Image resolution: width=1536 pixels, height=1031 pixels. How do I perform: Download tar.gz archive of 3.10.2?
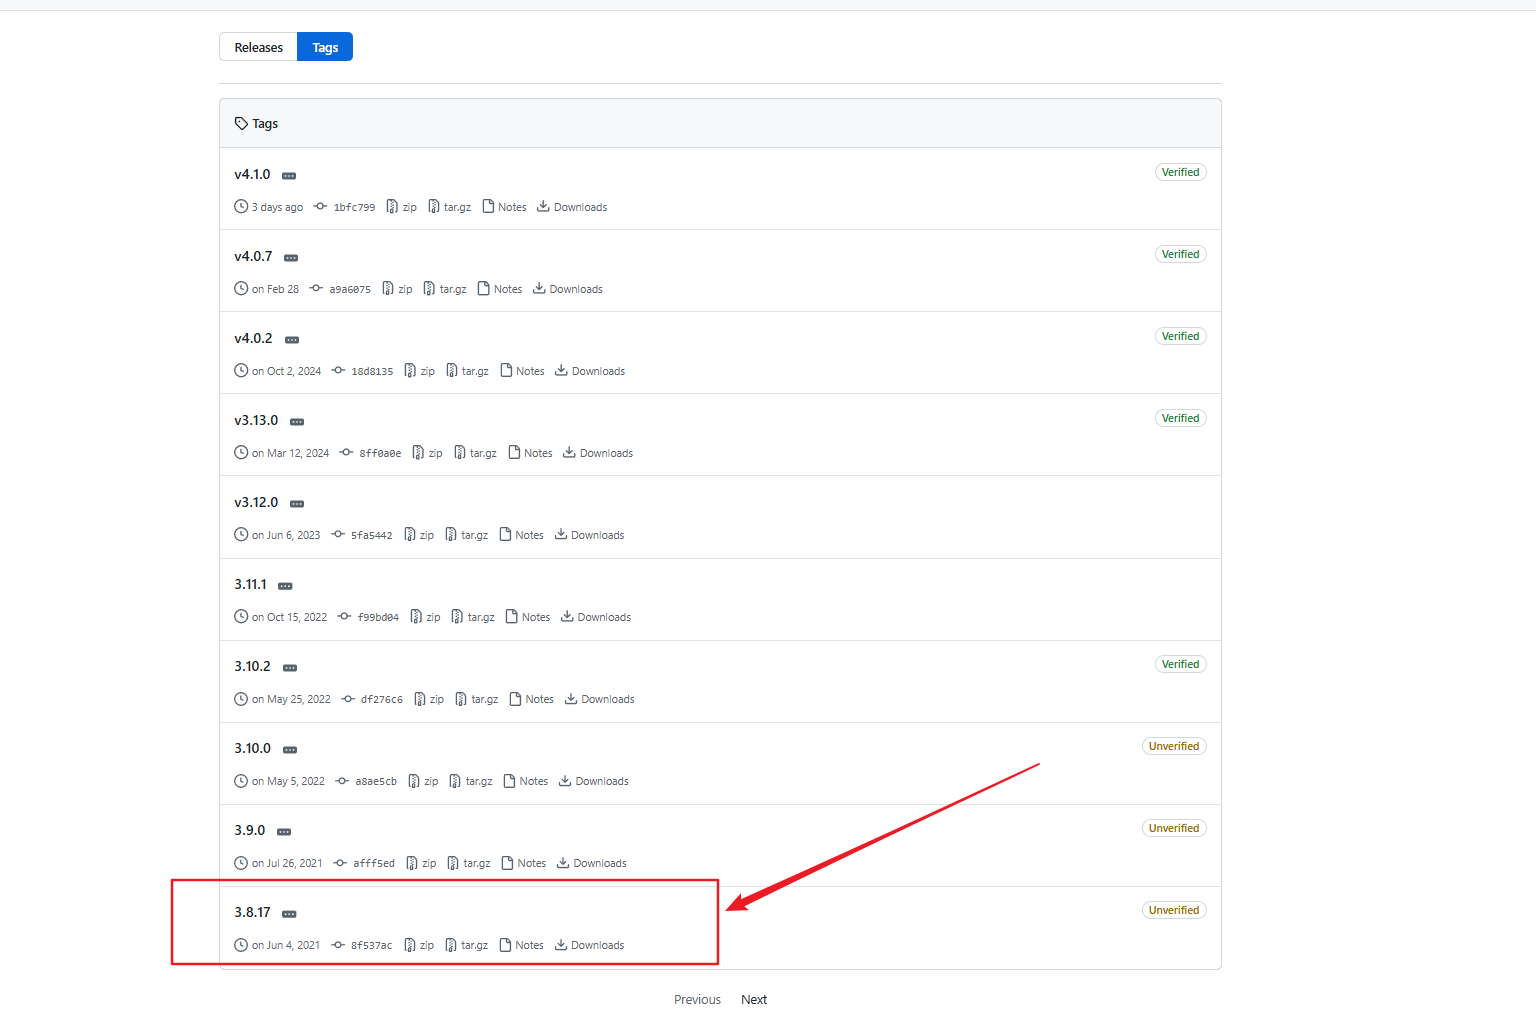click(x=477, y=699)
